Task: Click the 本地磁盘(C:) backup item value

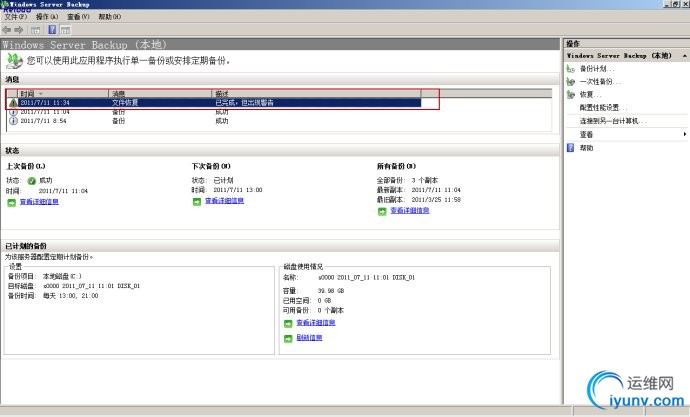Action: coord(62,276)
